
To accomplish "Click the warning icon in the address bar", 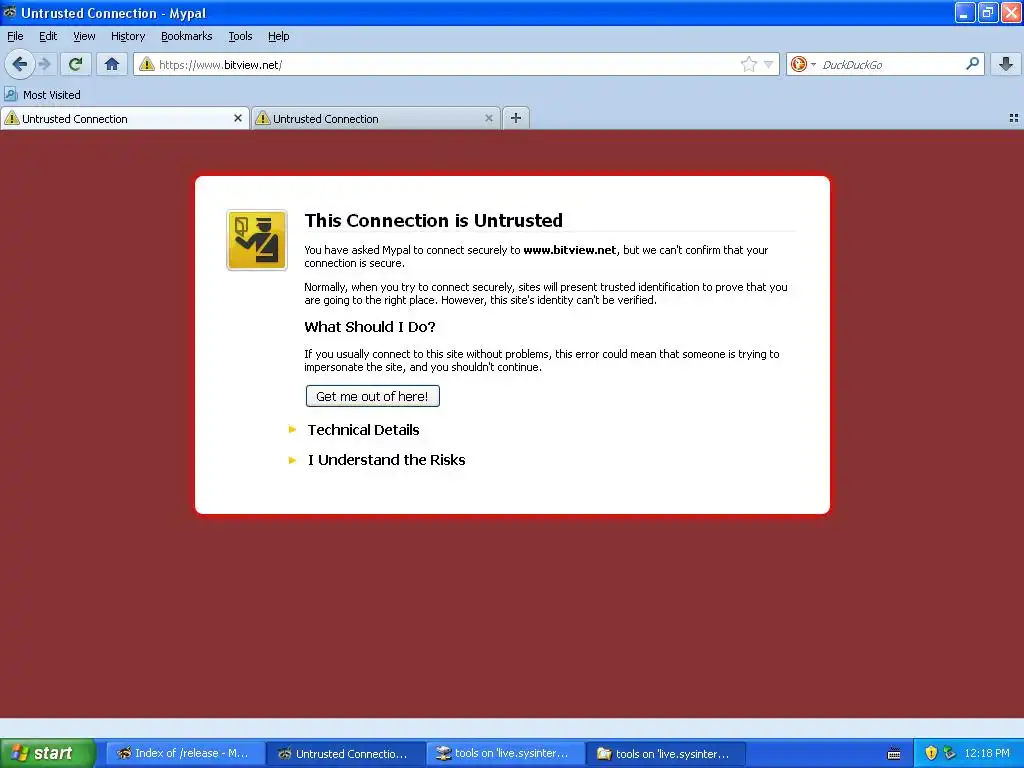I will (x=147, y=64).
